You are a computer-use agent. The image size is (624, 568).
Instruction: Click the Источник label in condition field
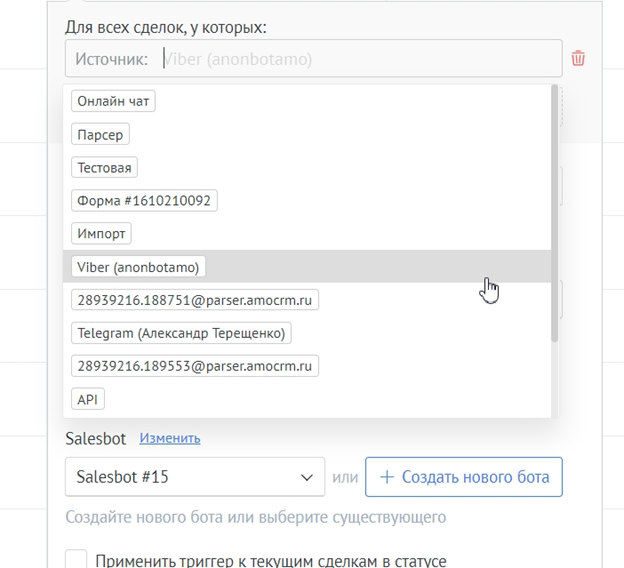pyautogui.click(x=111, y=59)
